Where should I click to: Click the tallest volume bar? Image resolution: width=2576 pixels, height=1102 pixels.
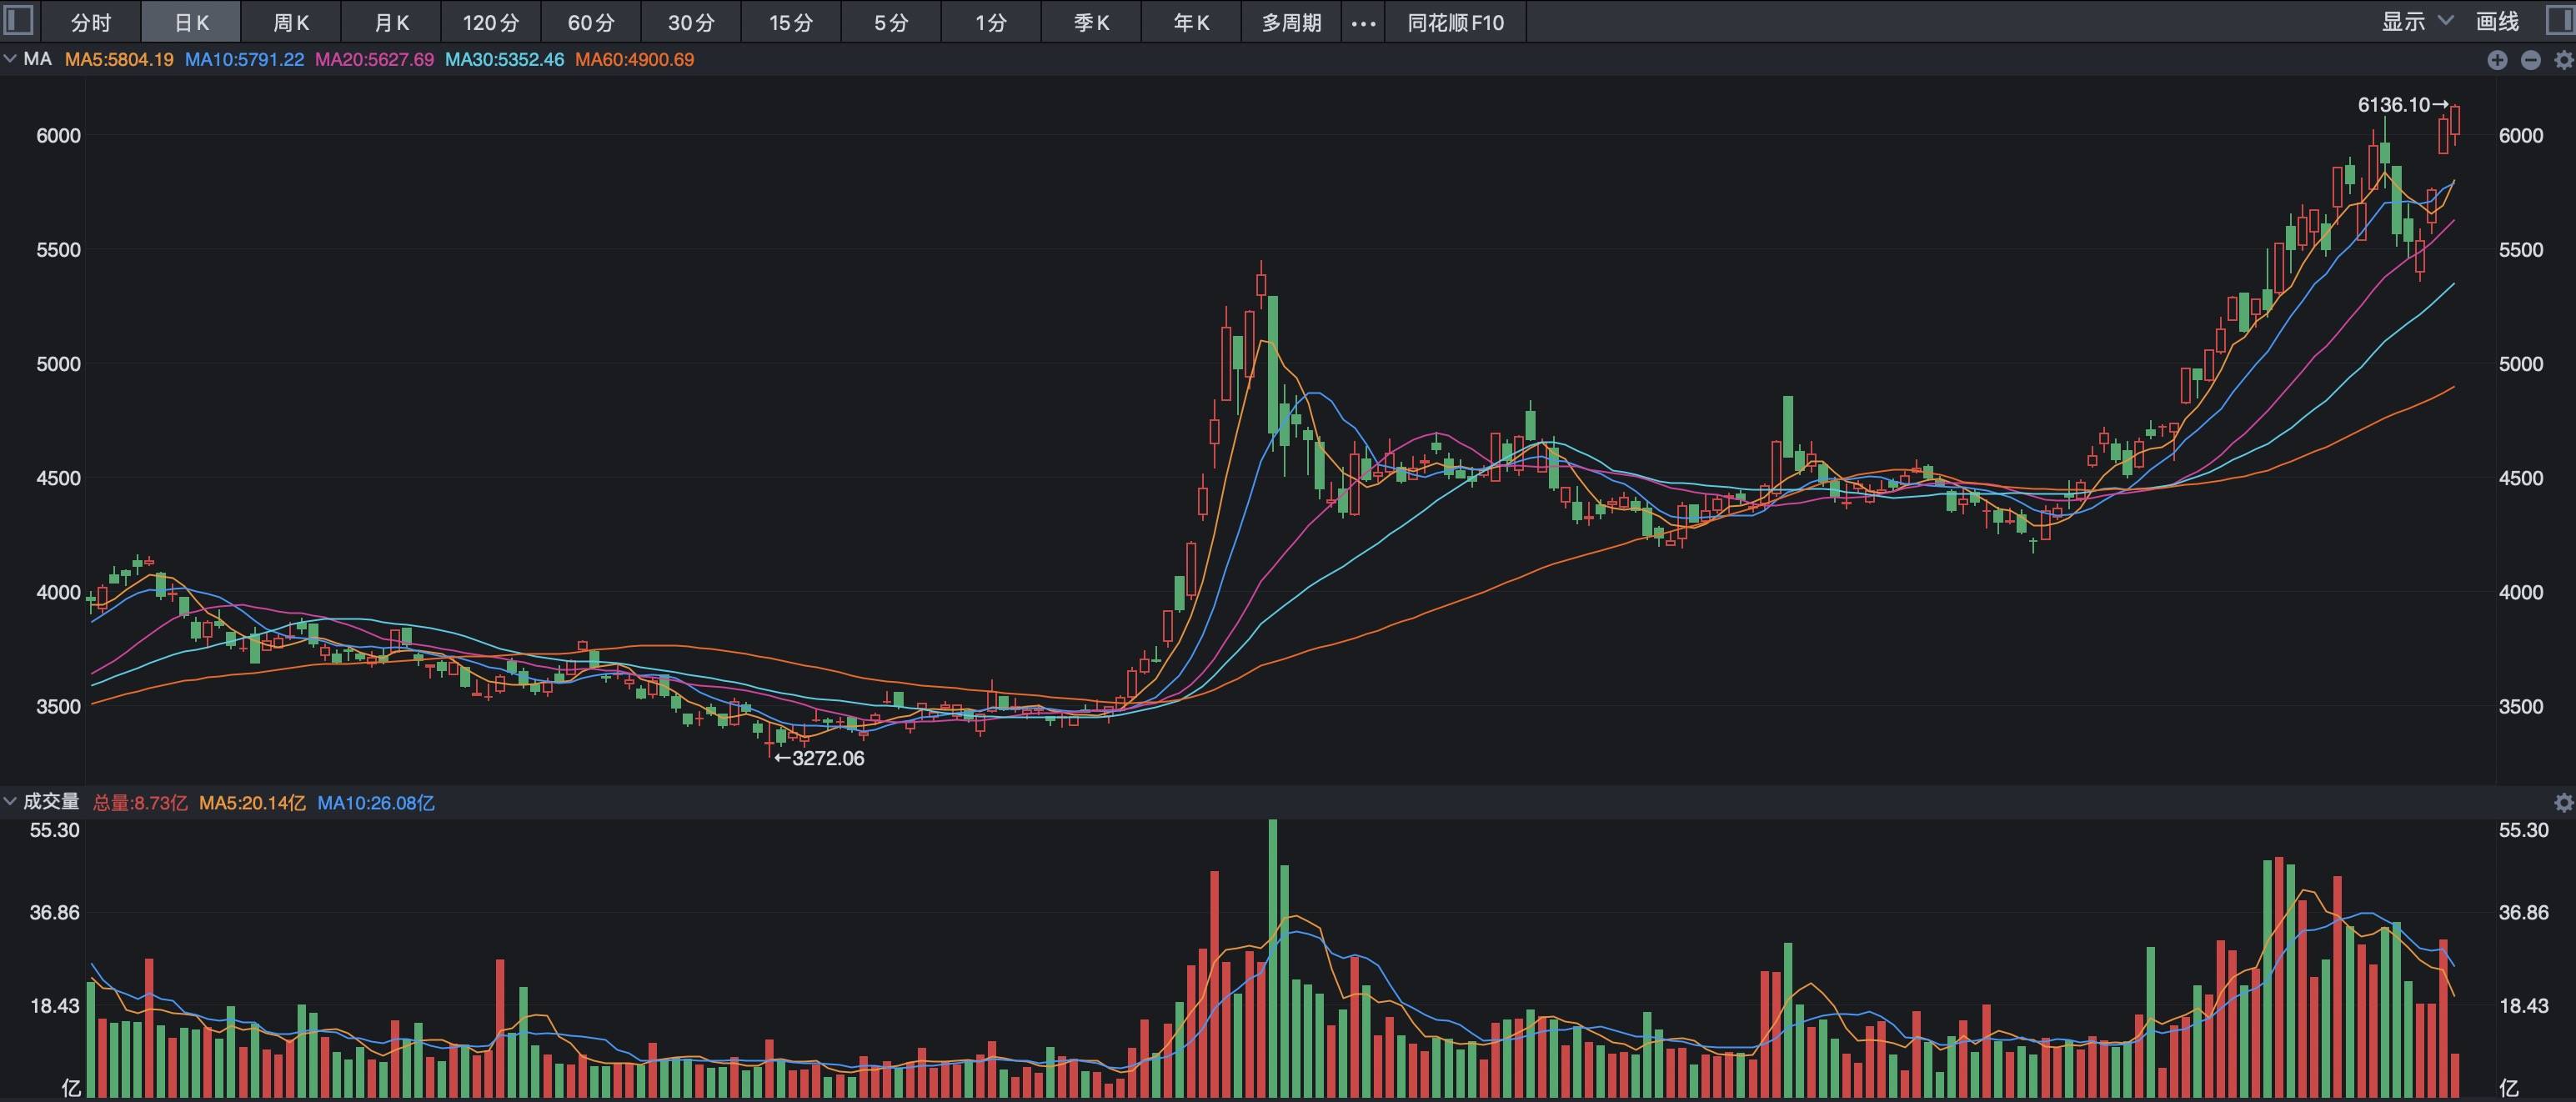point(1273,958)
